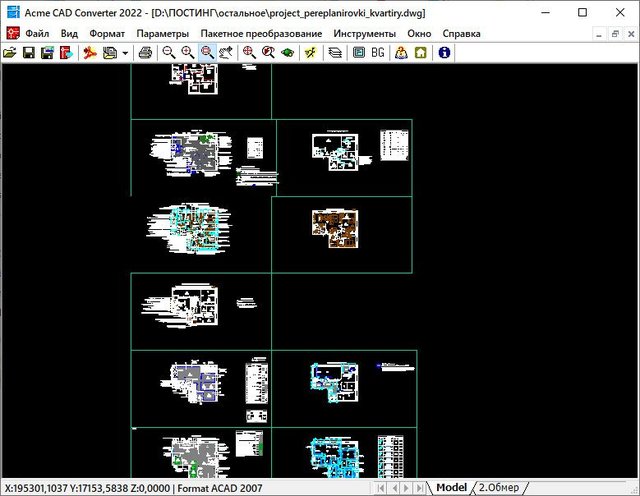Screen dimensions: 640x496
Task: Toggle the highlighted Zoom Window tool
Action: 207,52
